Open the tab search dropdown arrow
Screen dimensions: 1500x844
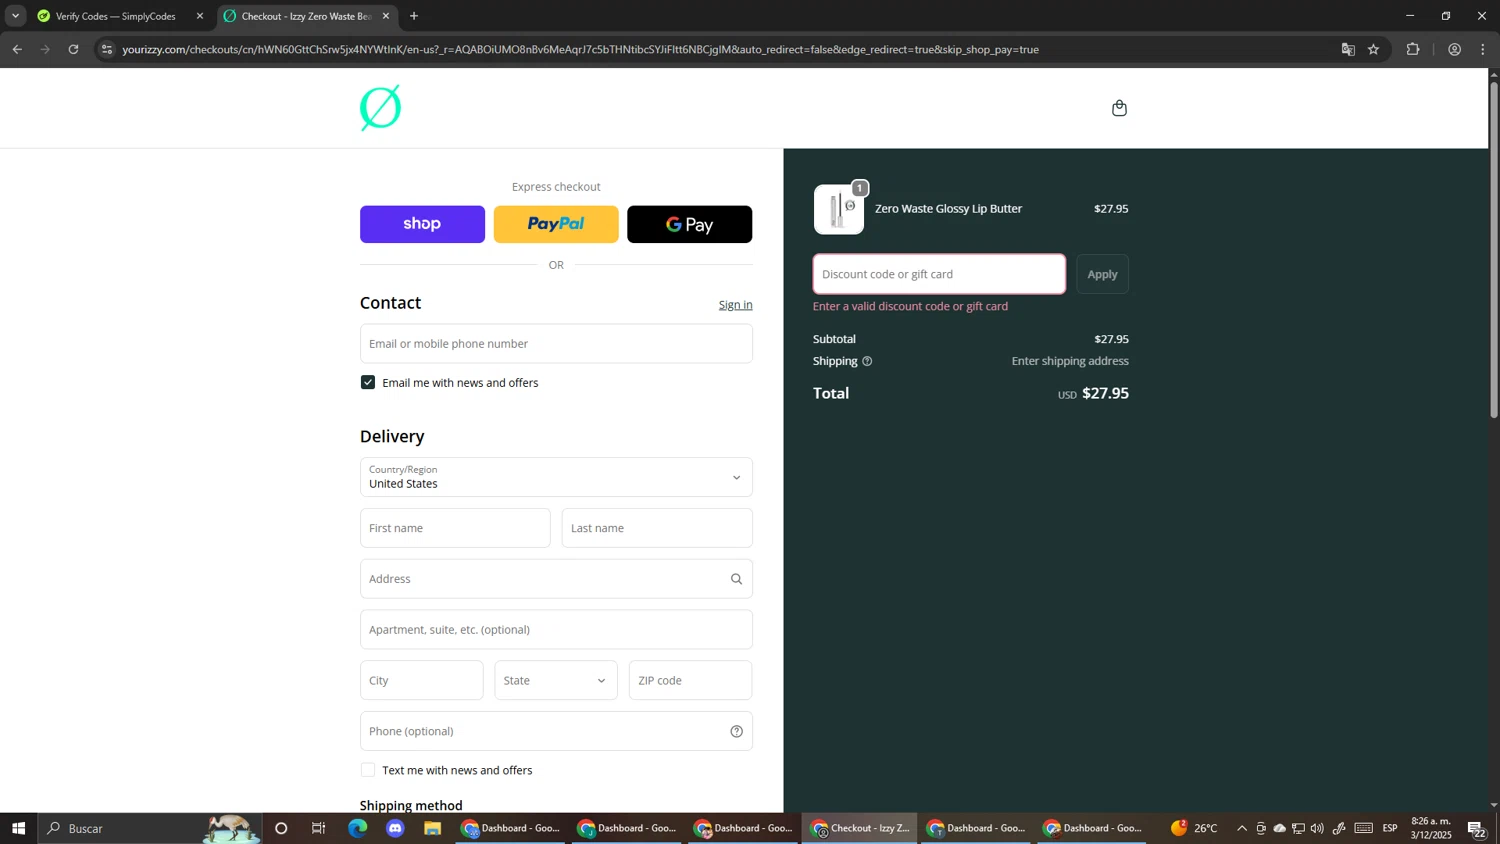click(x=15, y=16)
